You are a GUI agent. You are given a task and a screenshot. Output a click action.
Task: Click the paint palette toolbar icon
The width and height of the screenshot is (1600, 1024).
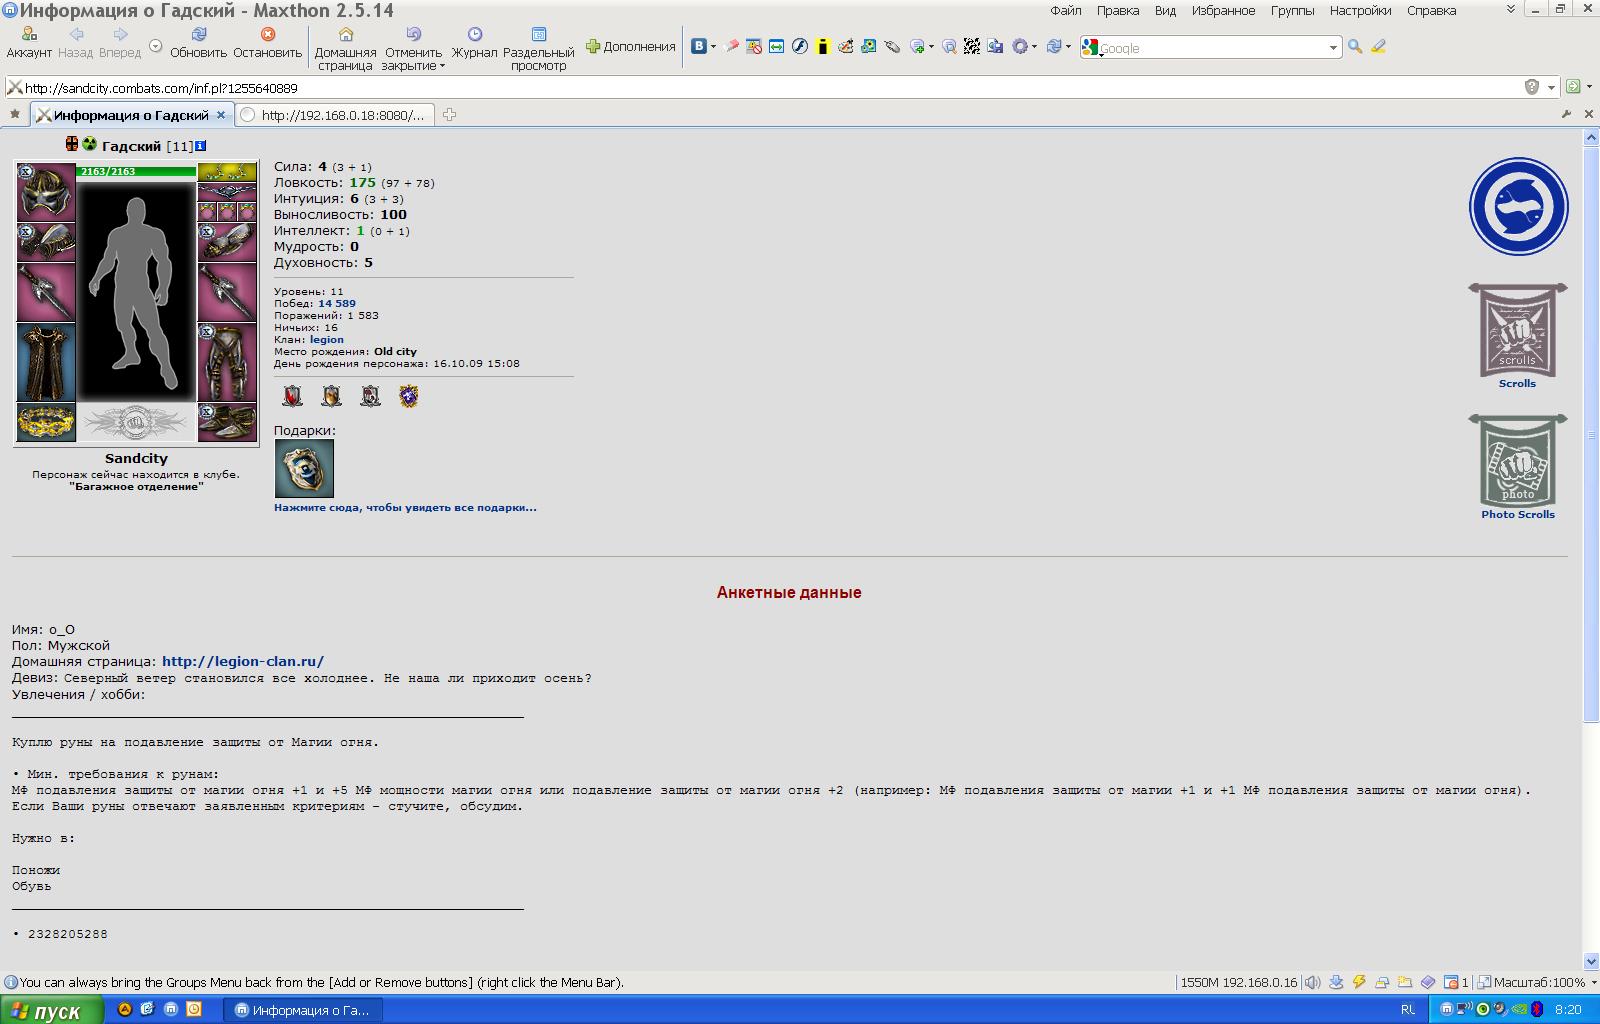point(845,46)
